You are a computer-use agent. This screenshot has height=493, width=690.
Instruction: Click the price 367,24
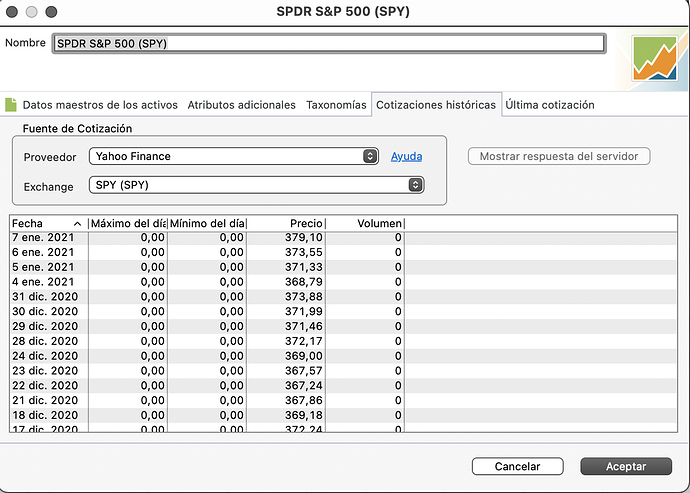304,386
